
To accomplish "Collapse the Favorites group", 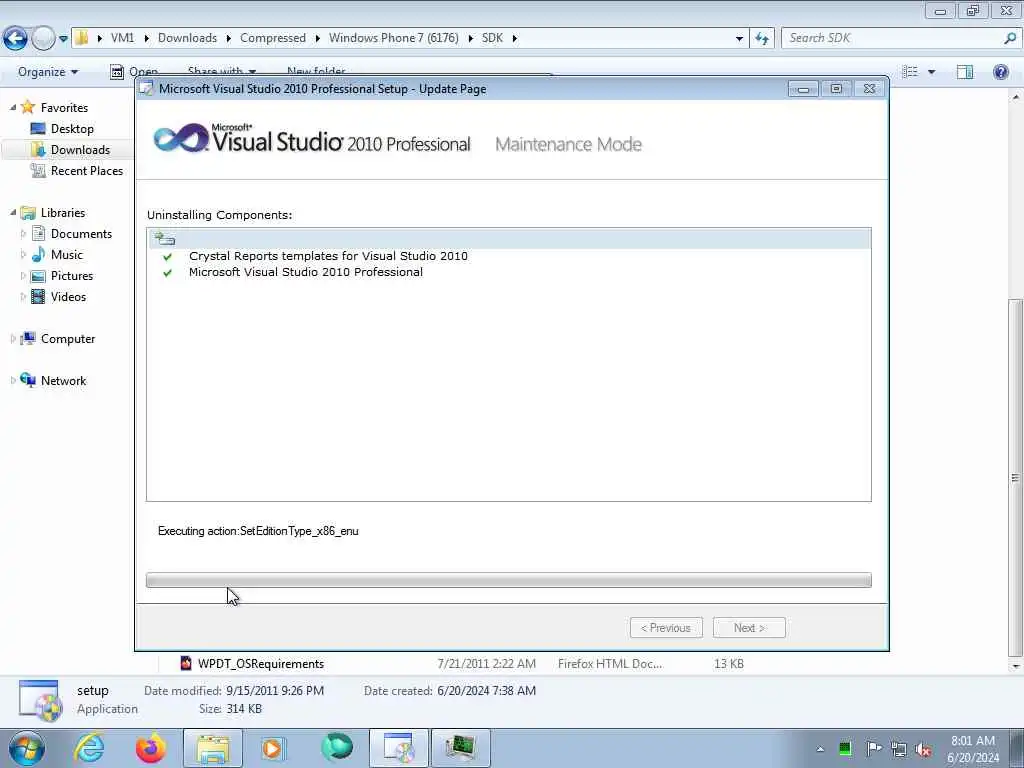I will coord(13,107).
